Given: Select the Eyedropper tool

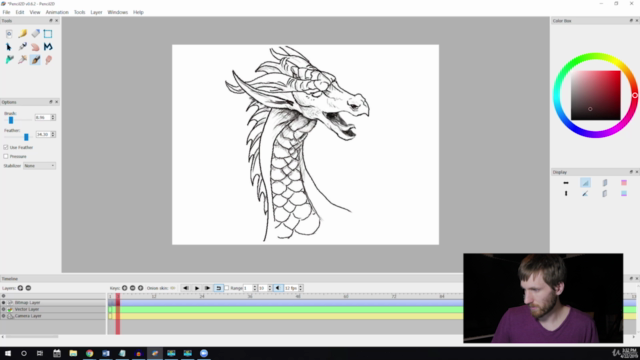Looking at the screenshot, I should (x=22, y=60).
